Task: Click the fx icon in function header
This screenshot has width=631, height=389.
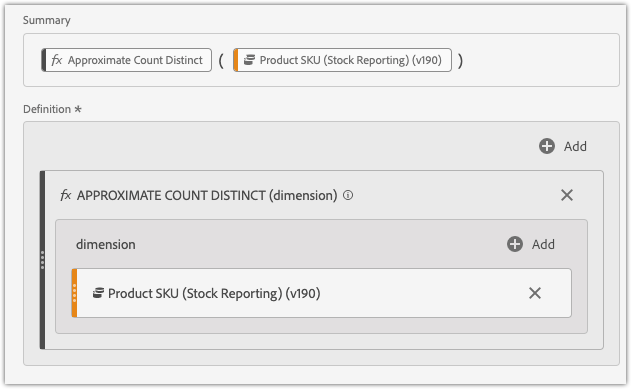Action: (66, 195)
